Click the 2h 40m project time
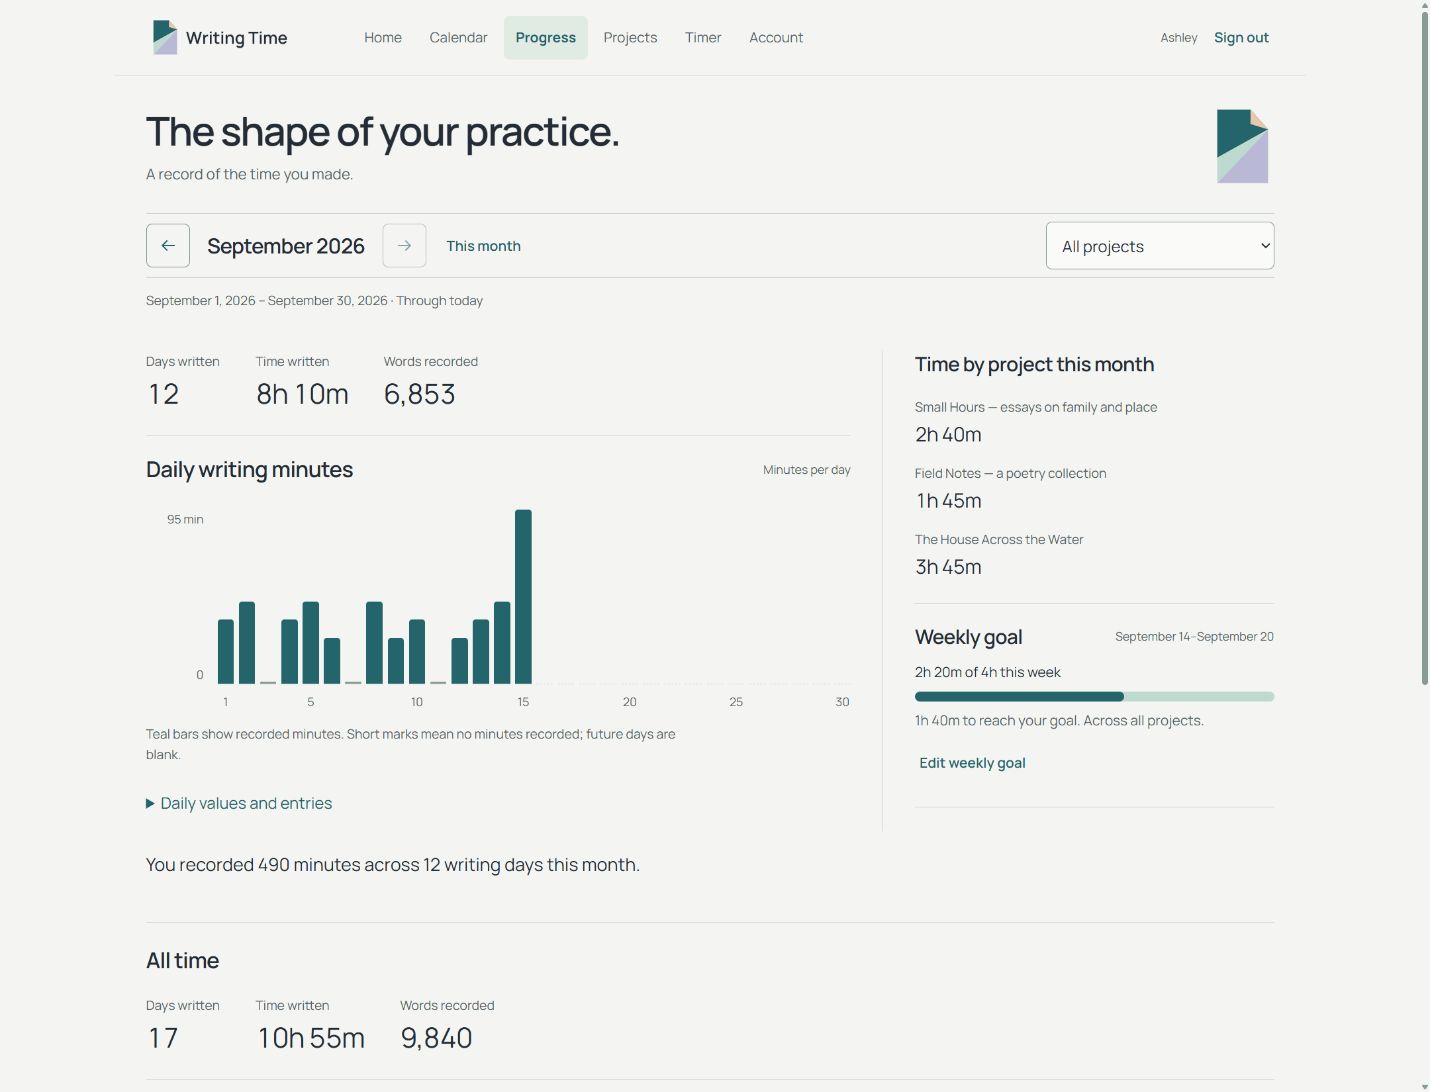 pyautogui.click(x=948, y=435)
